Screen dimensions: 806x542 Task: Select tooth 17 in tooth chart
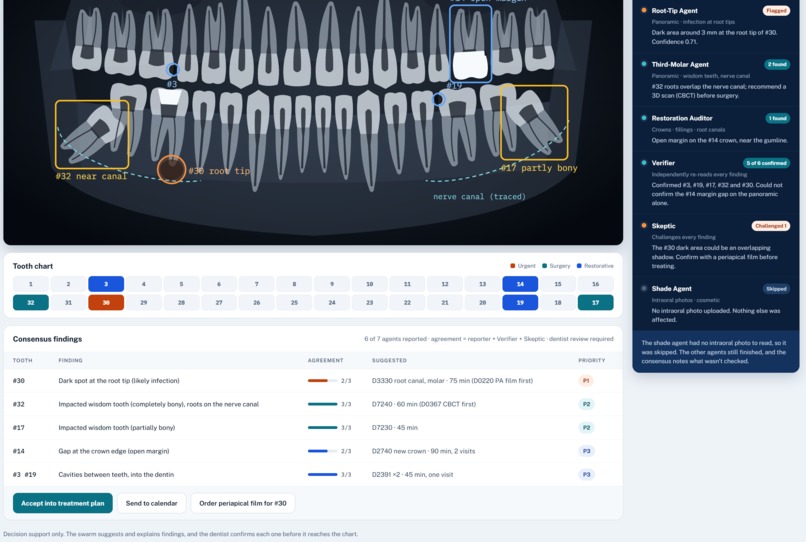595,302
